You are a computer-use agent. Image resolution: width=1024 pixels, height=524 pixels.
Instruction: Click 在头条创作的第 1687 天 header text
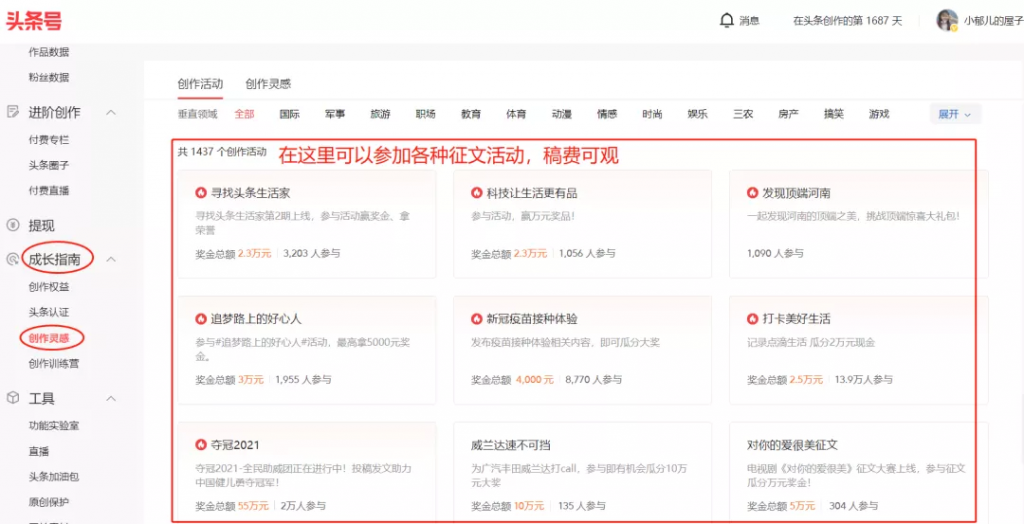pos(847,21)
